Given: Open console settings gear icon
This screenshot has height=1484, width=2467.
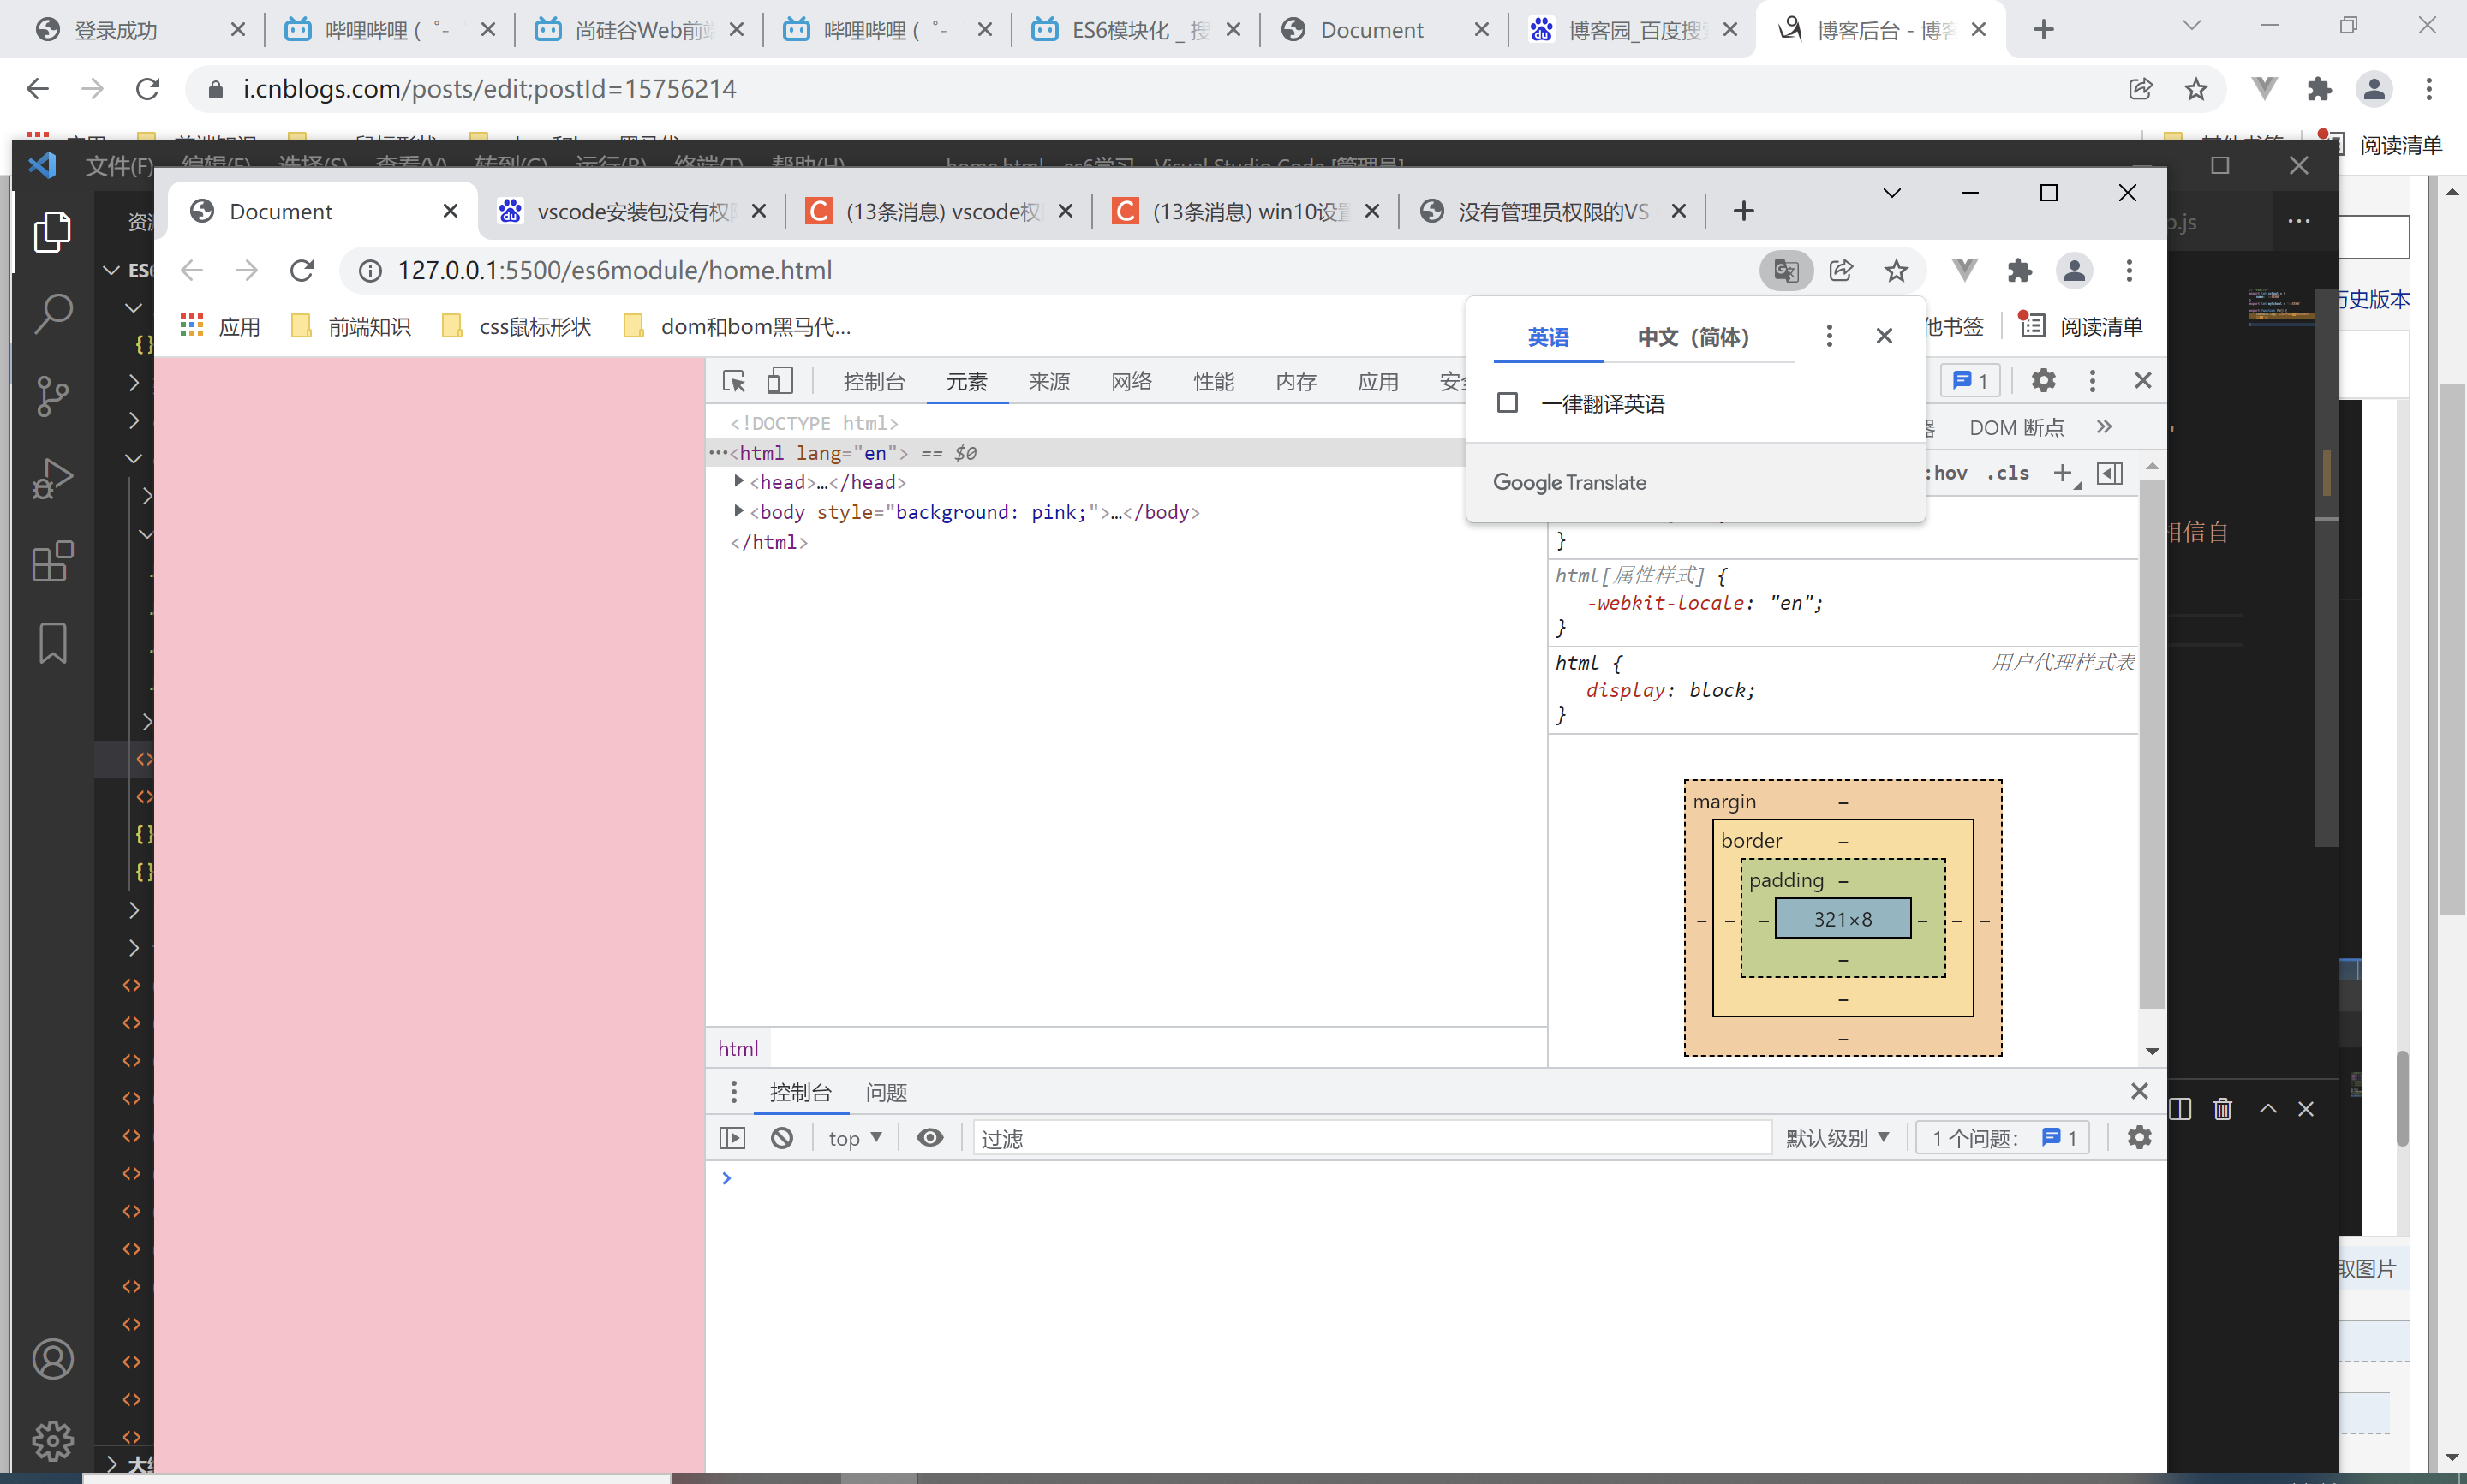Looking at the screenshot, I should pyautogui.click(x=2139, y=1138).
